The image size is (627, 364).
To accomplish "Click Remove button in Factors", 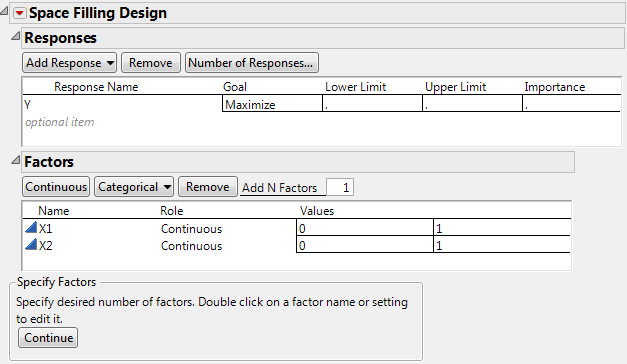I will [208, 187].
